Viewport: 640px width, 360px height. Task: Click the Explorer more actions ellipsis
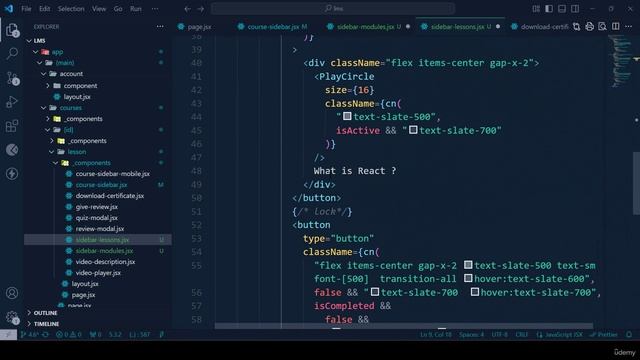pyautogui.click(x=160, y=27)
